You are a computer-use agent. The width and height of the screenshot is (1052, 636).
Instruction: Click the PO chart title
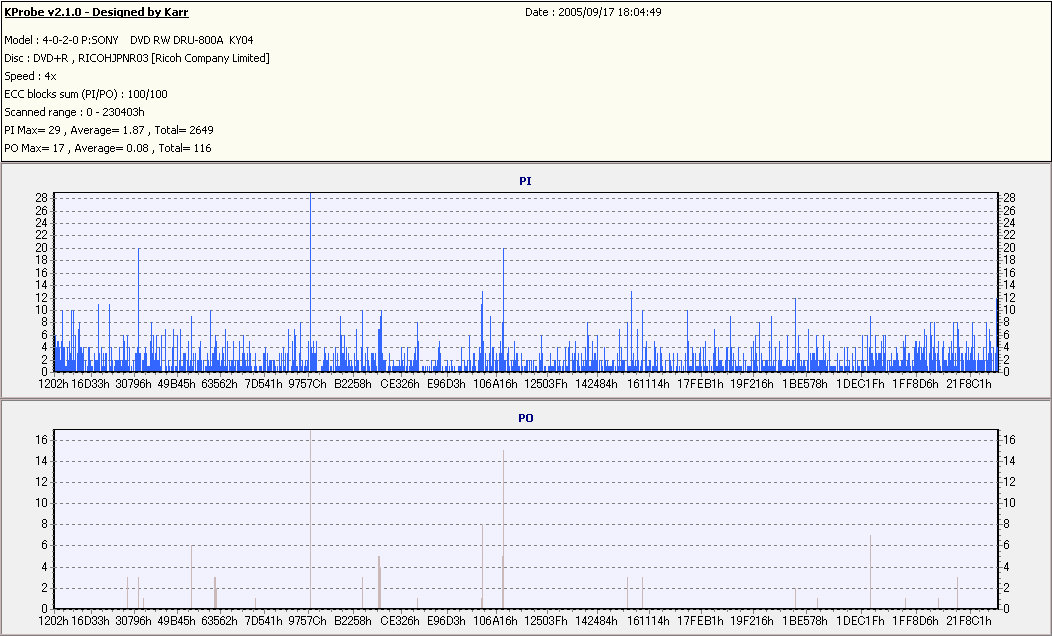pos(525,418)
